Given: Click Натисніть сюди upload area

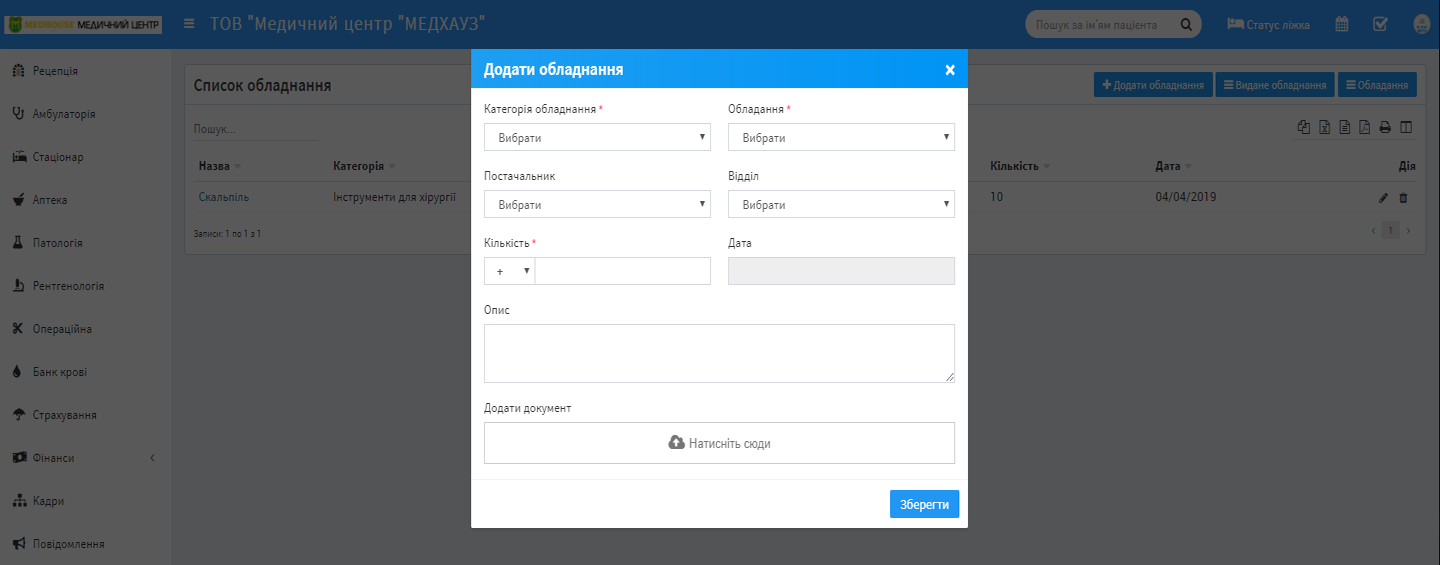Looking at the screenshot, I should tap(719, 443).
